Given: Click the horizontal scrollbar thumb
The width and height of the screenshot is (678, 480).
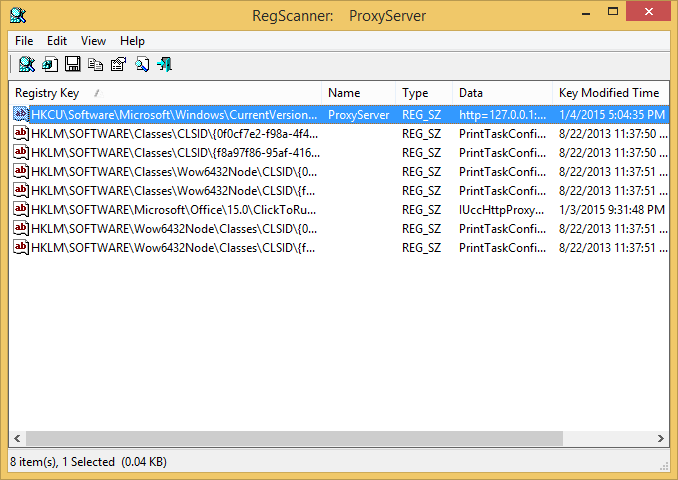Looking at the screenshot, I should point(294,438).
